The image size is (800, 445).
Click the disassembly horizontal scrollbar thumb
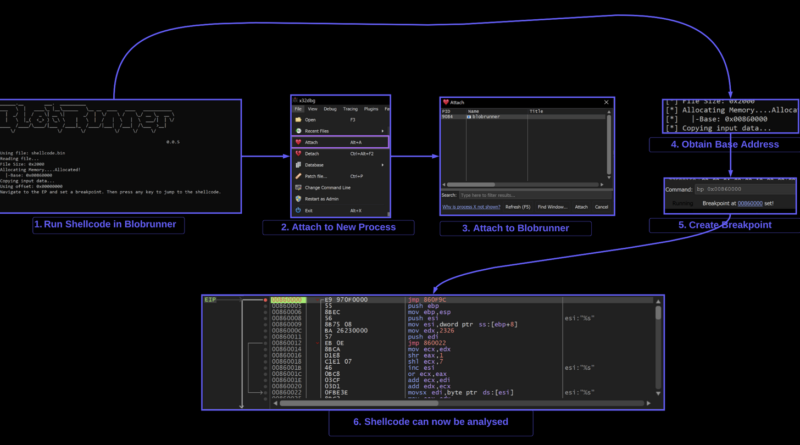[359, 403]
